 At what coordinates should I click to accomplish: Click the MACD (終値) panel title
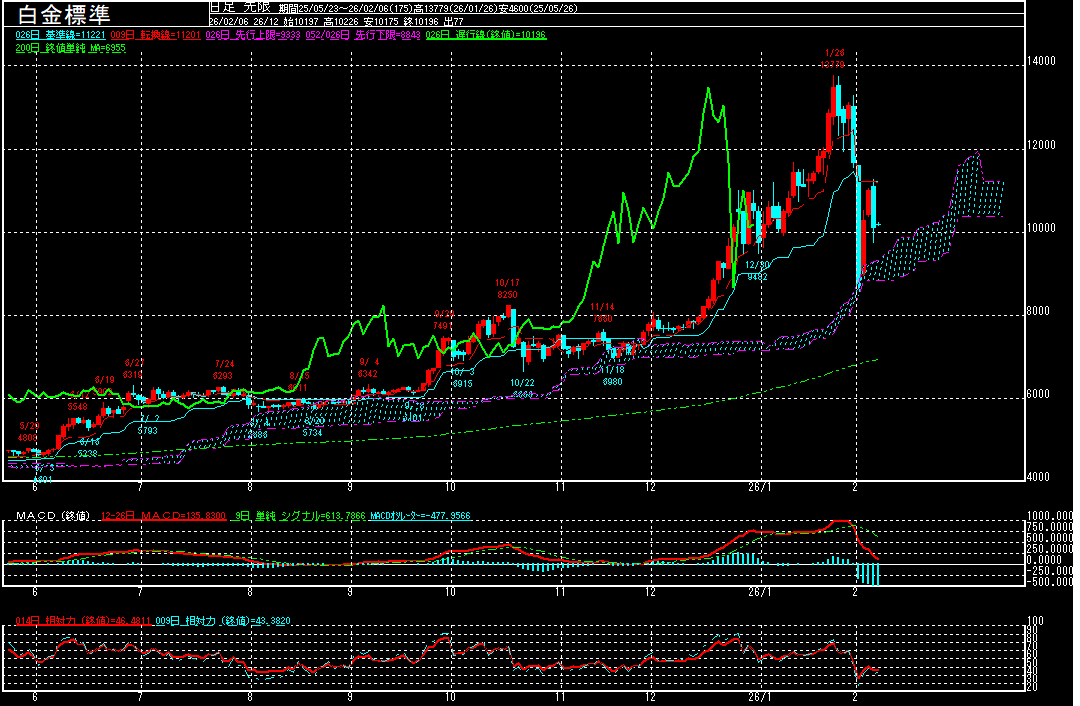click(x=50, y=516)
